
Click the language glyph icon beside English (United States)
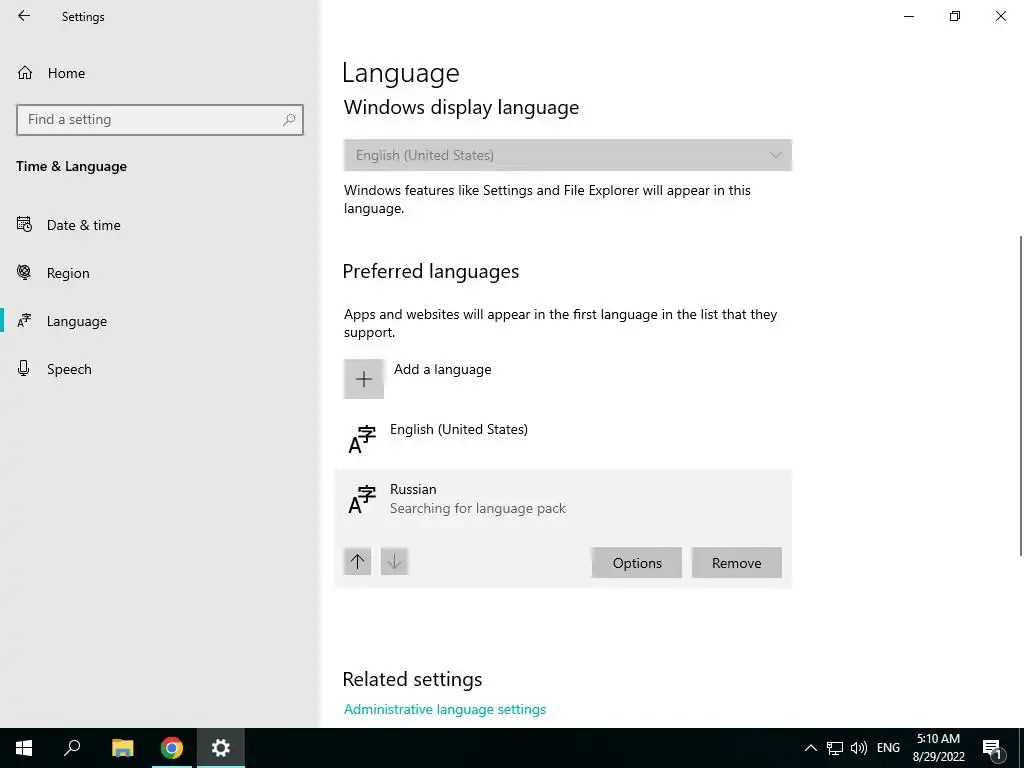(362, 439)
